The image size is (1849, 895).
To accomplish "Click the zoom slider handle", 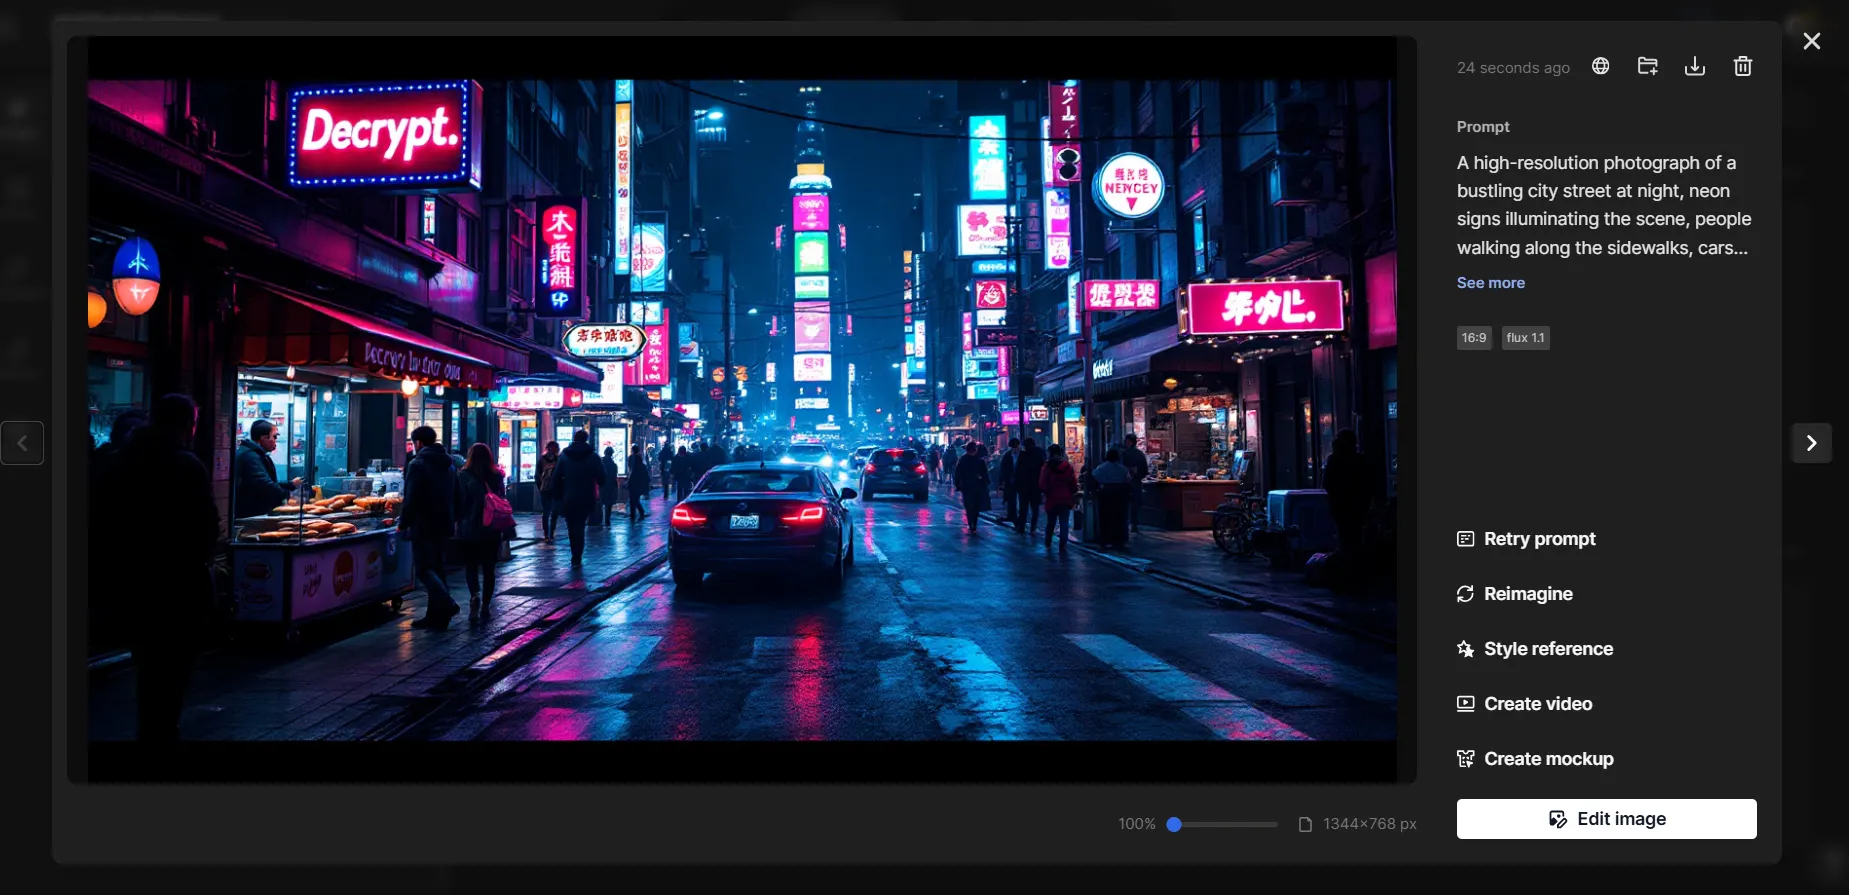I will coord(1175,824).
